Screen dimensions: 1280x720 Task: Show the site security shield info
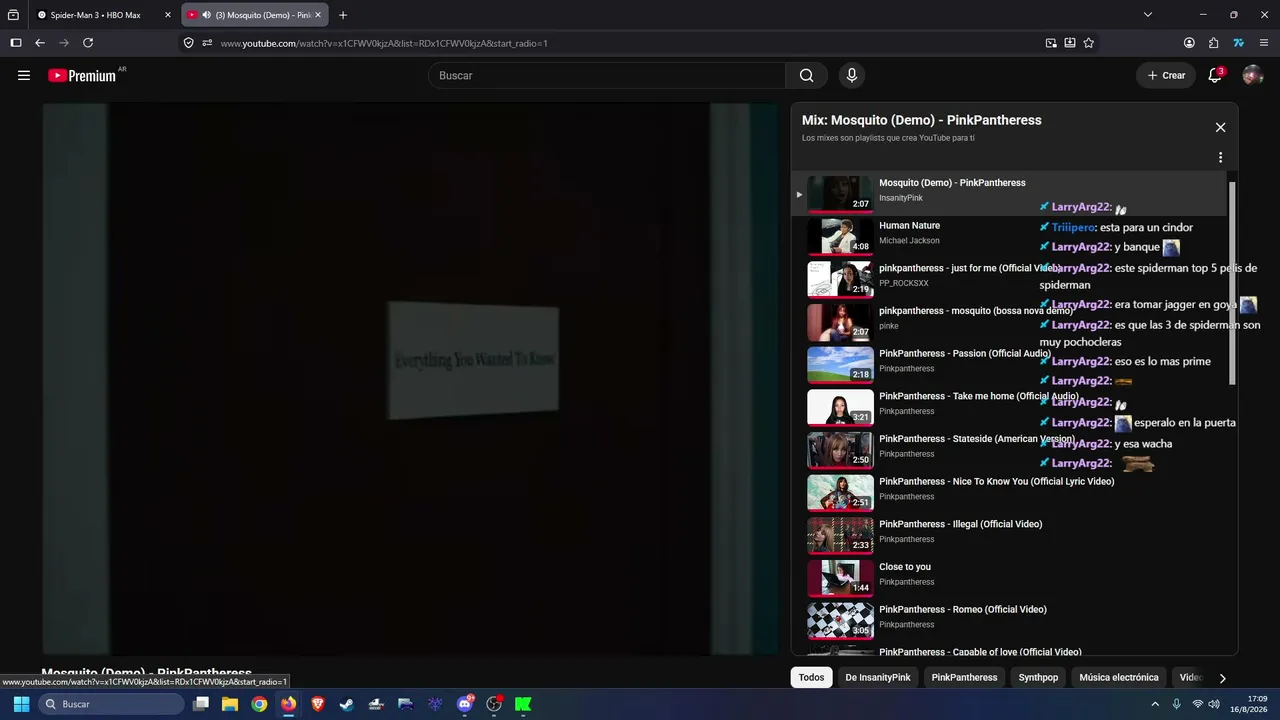tap(188, 43)
